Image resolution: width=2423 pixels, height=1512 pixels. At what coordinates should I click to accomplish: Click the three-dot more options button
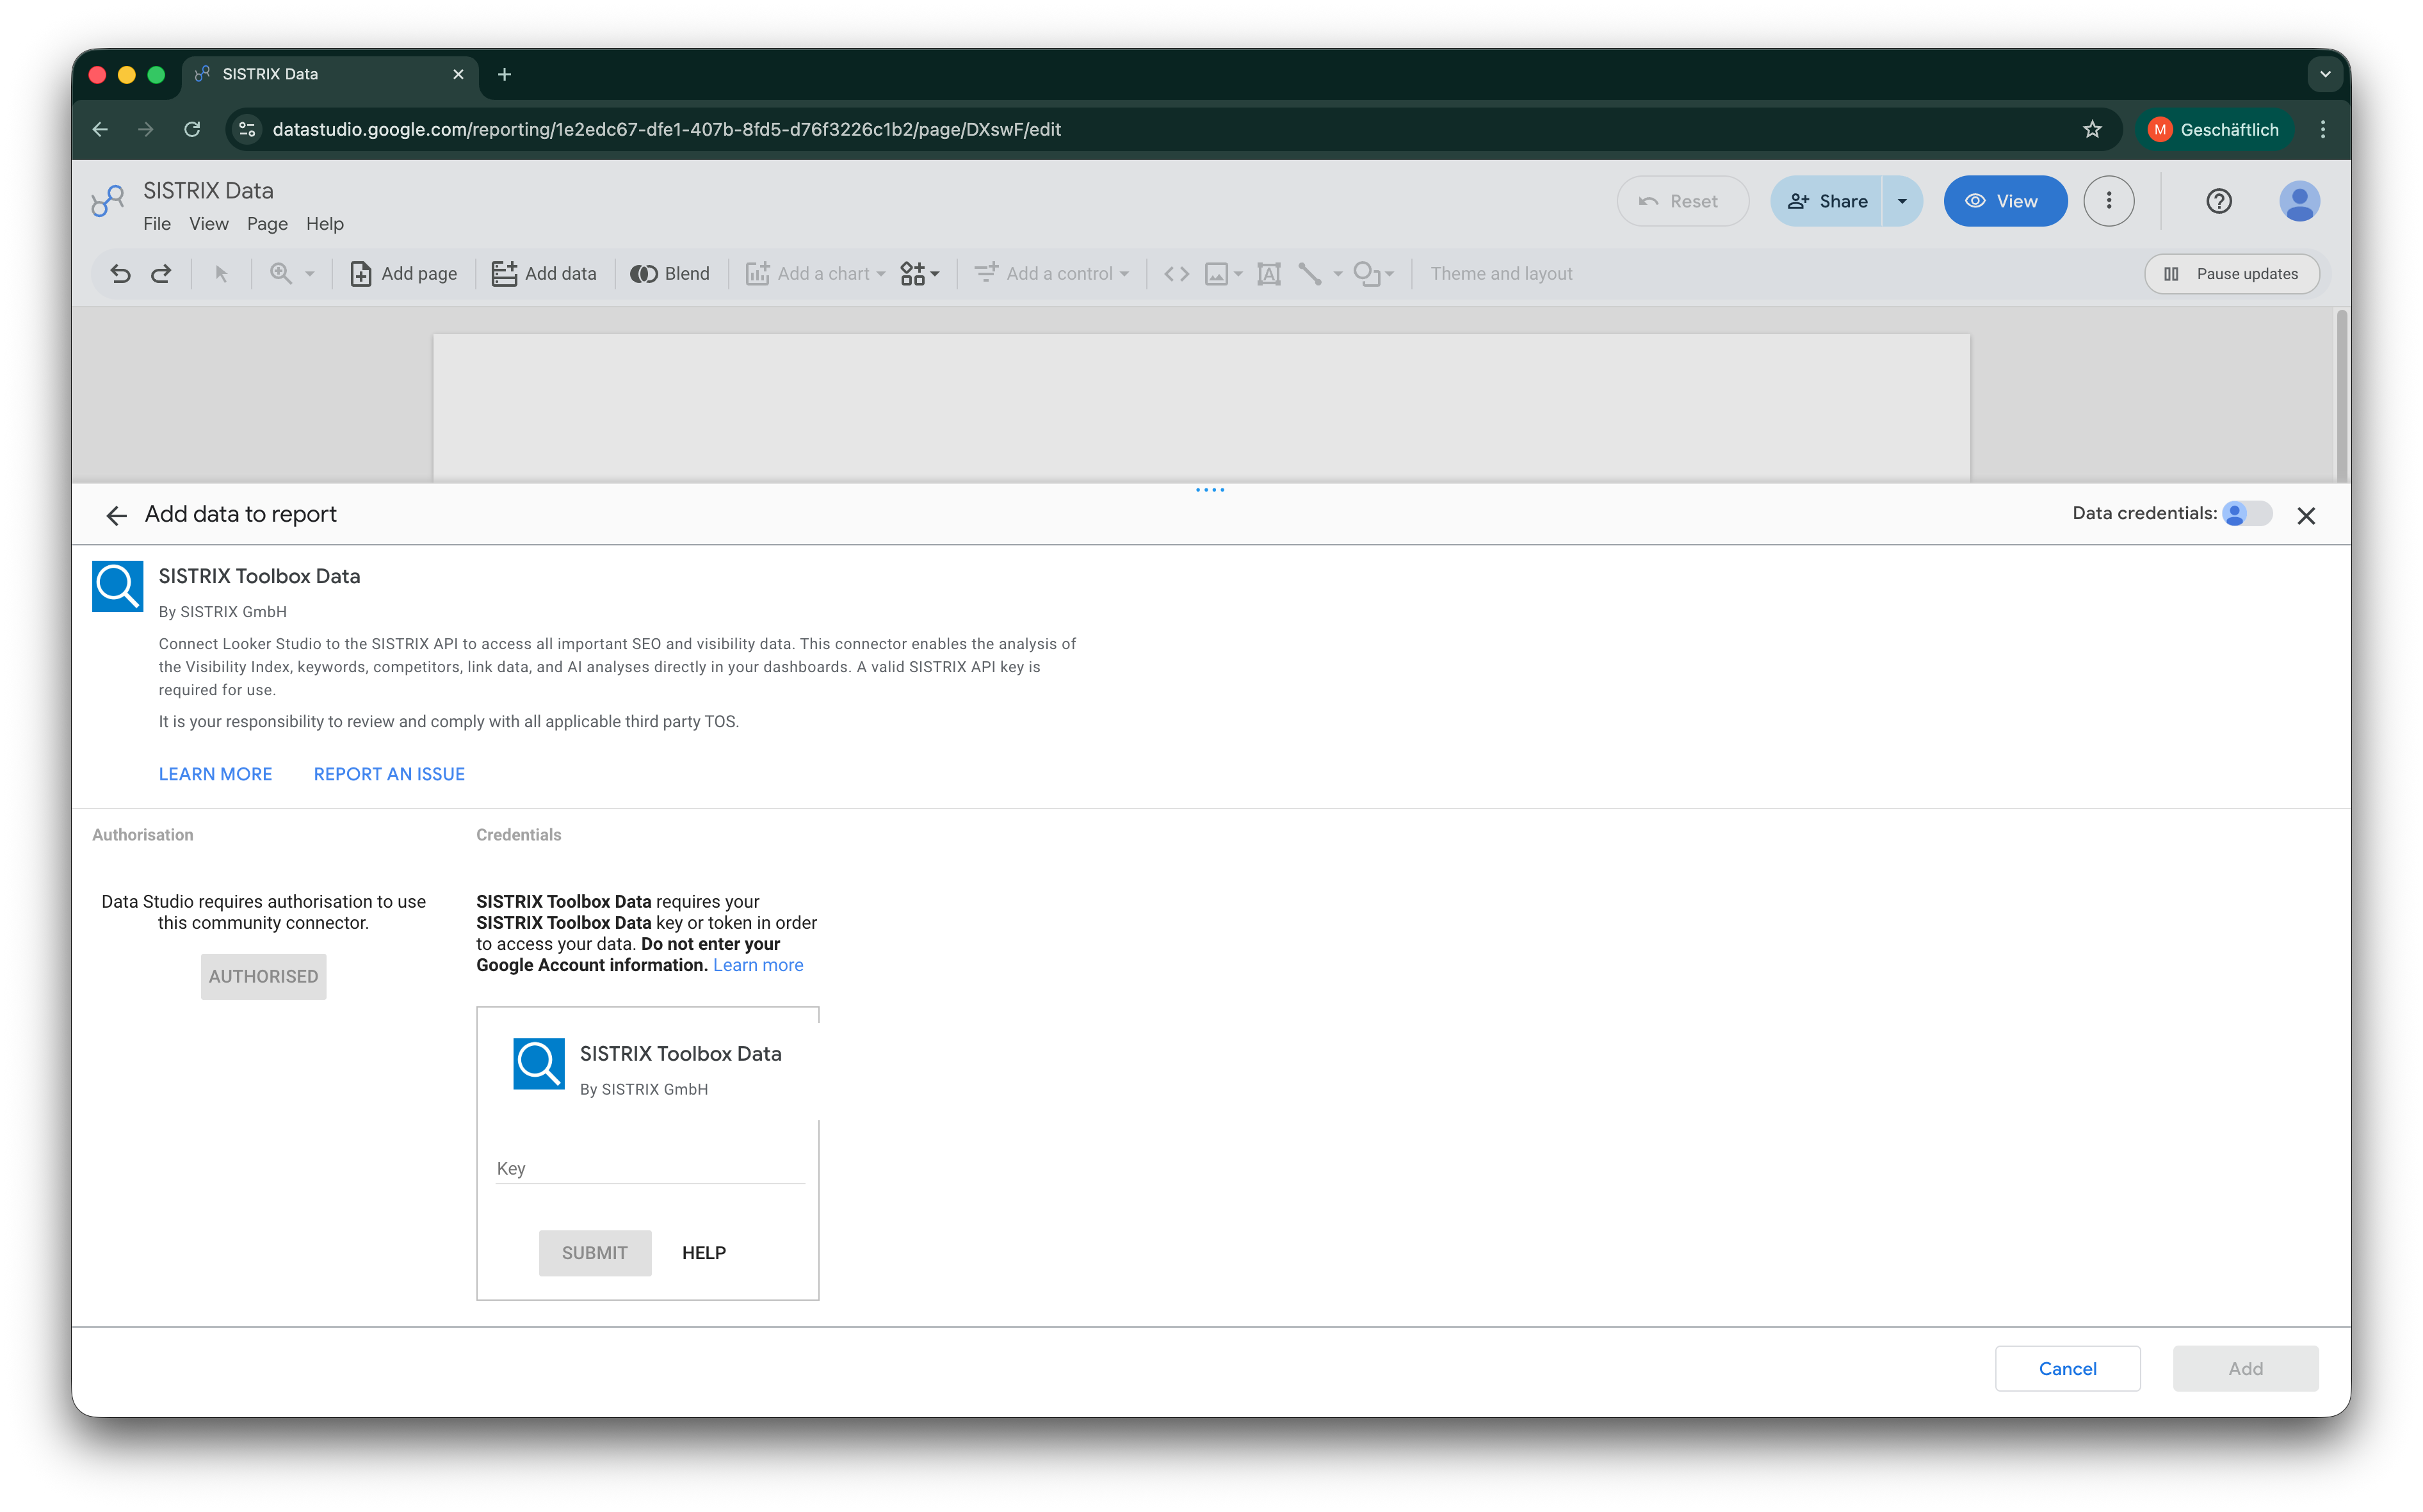2109,201
